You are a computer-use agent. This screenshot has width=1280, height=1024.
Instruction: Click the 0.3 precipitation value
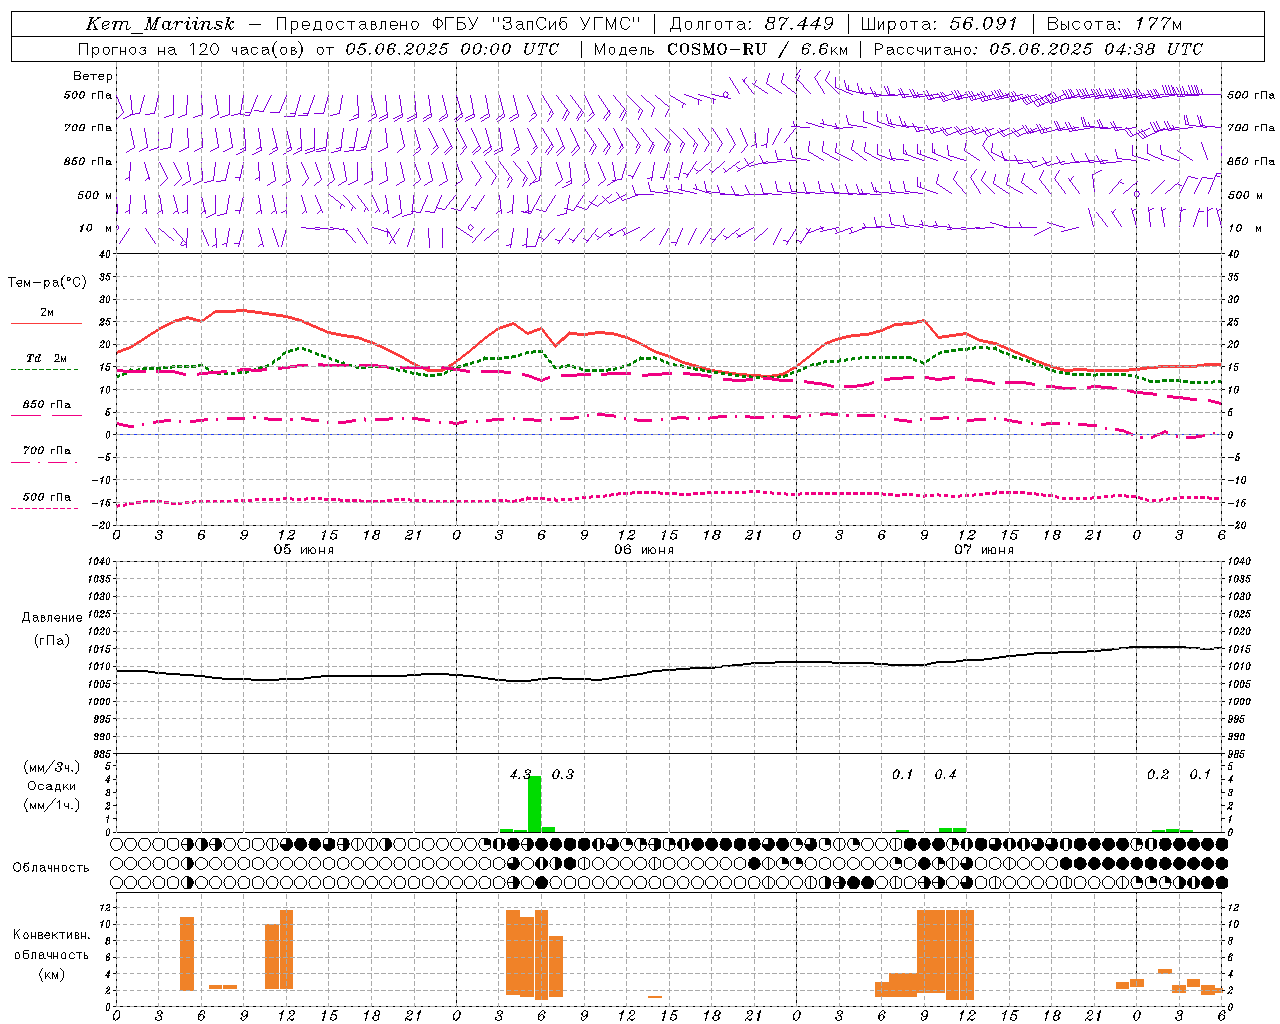coord(563,774)
